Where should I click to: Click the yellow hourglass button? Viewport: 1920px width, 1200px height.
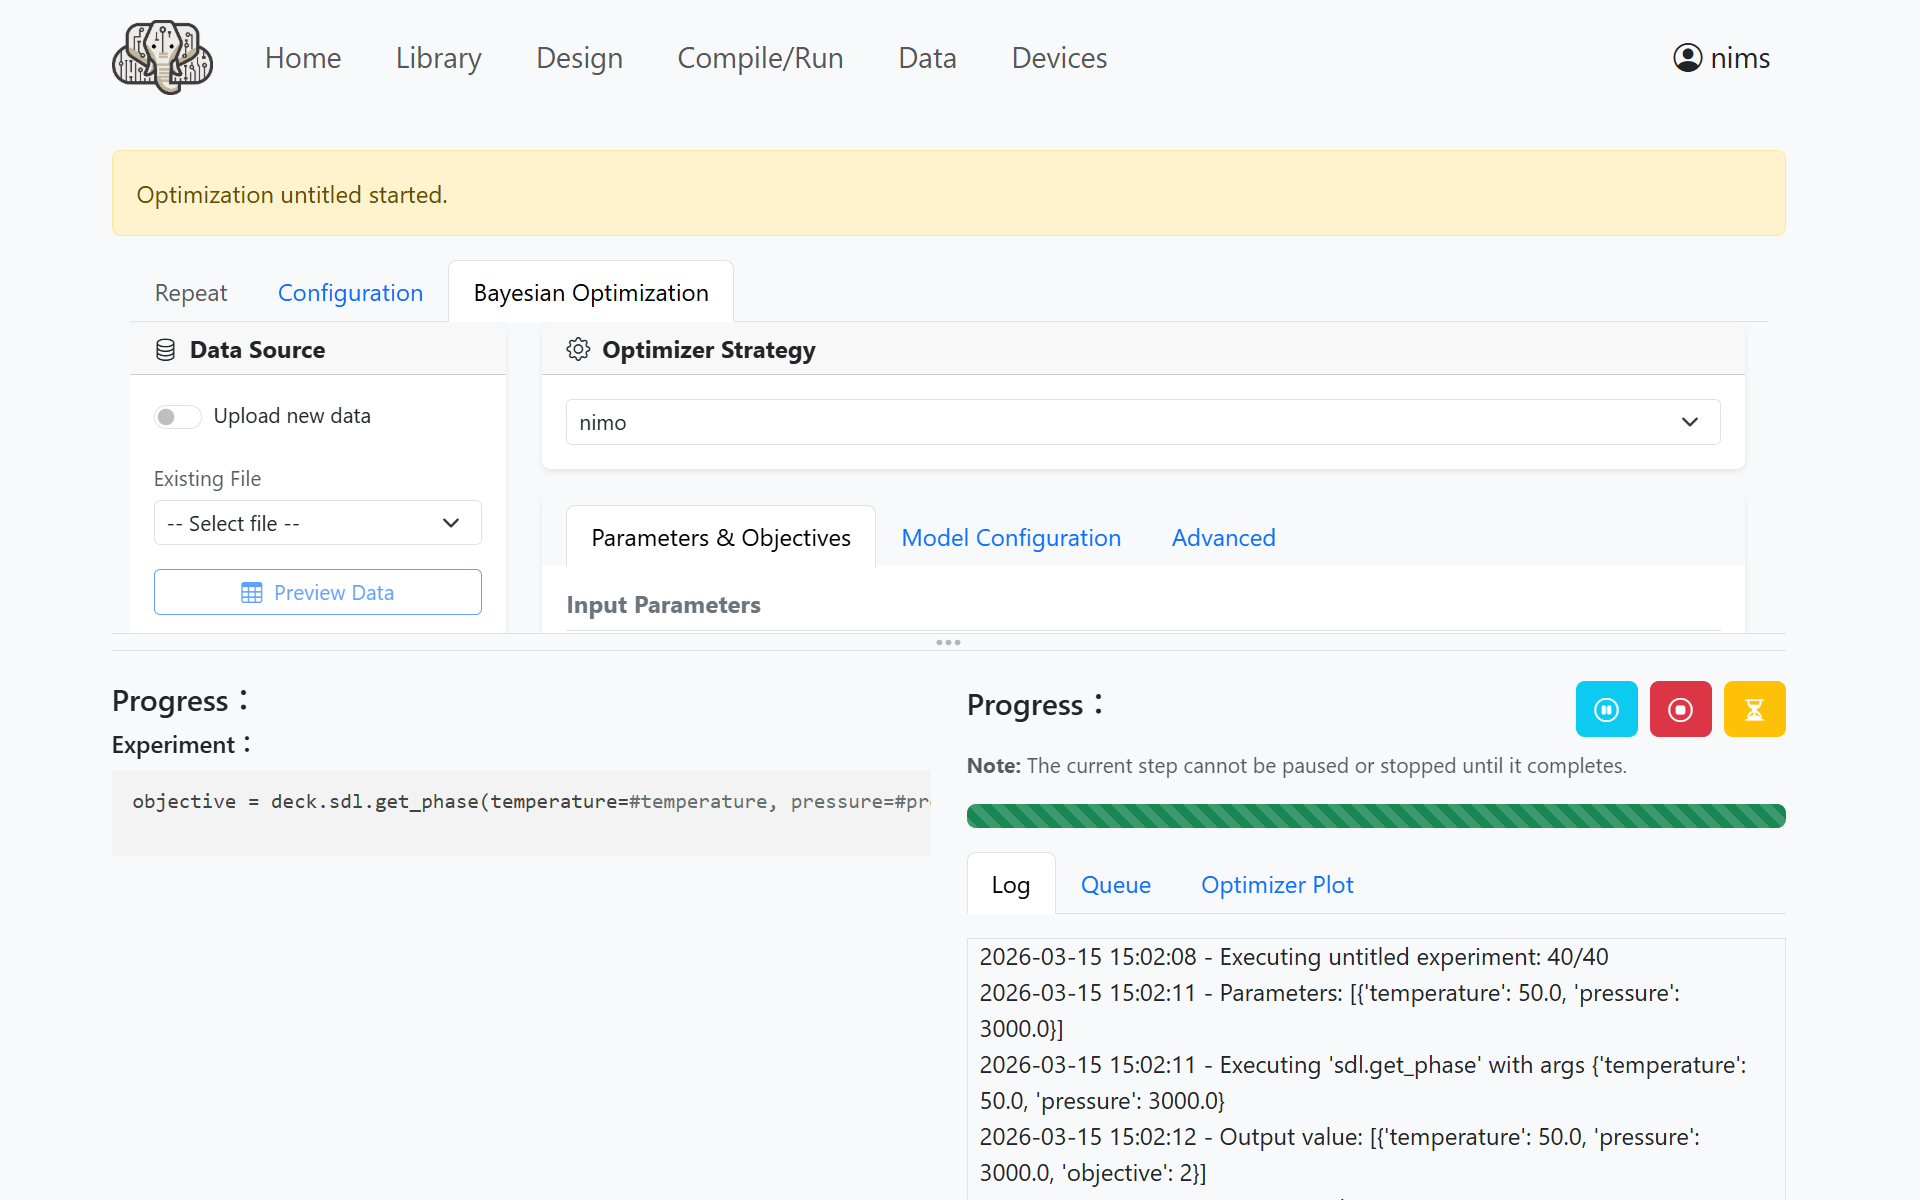[1754, 709]
